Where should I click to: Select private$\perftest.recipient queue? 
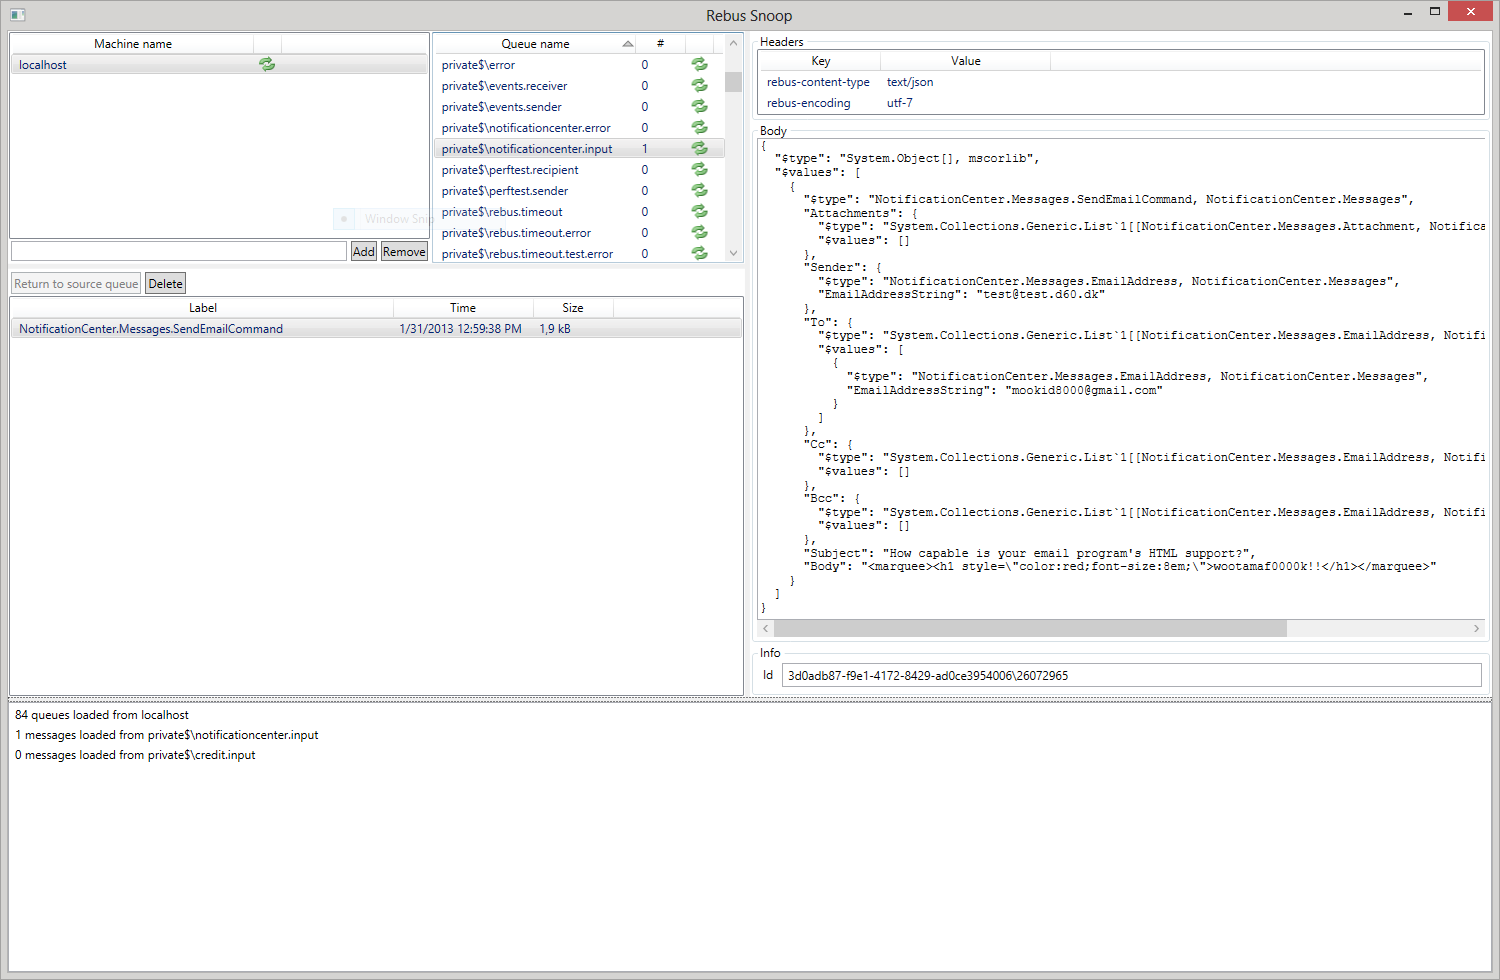pyautogui.click(x=579, y=169)
